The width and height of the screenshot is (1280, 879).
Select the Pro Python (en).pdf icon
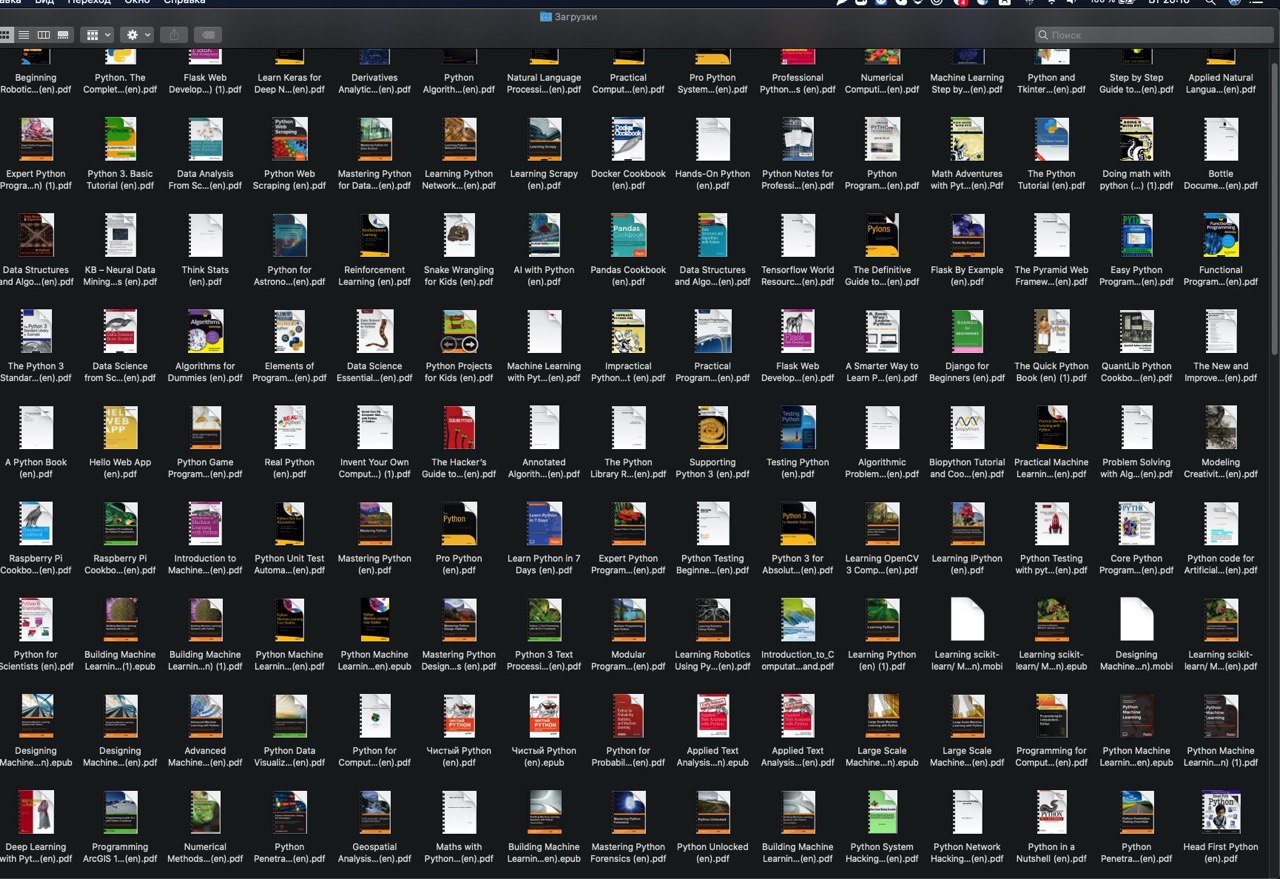coord(459,524)
